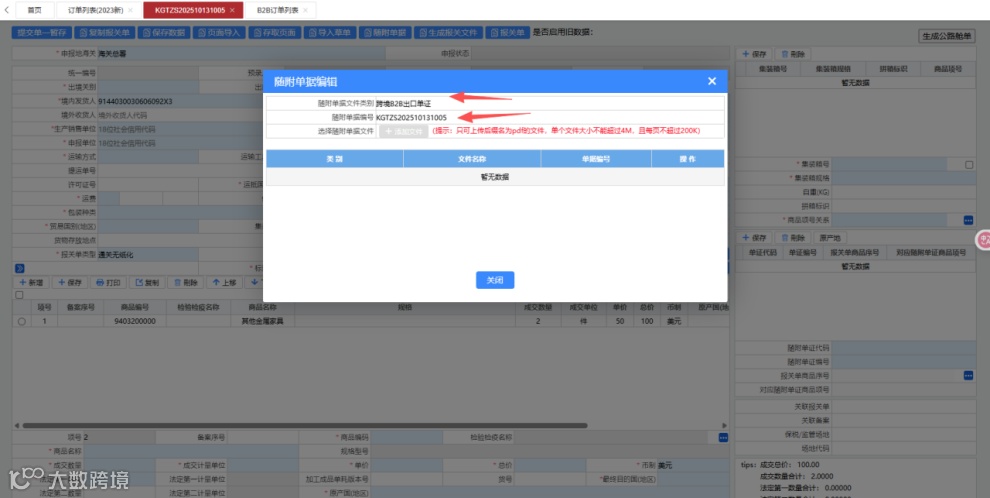Click the scrollbar left arrow under goods table

tap(16, 425)
